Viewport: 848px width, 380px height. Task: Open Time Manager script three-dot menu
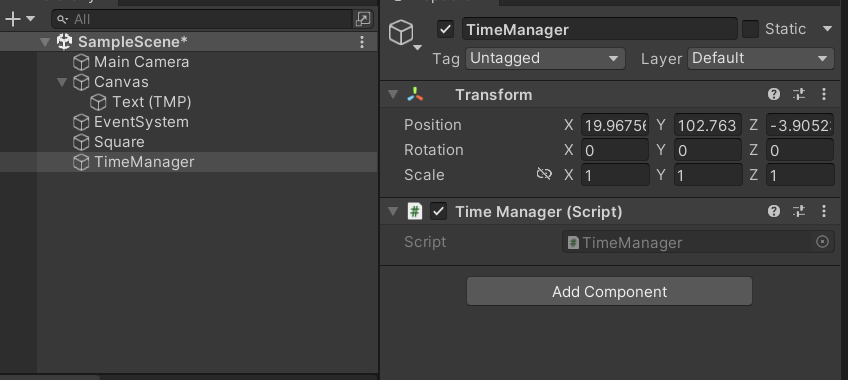tap(824, 211)
